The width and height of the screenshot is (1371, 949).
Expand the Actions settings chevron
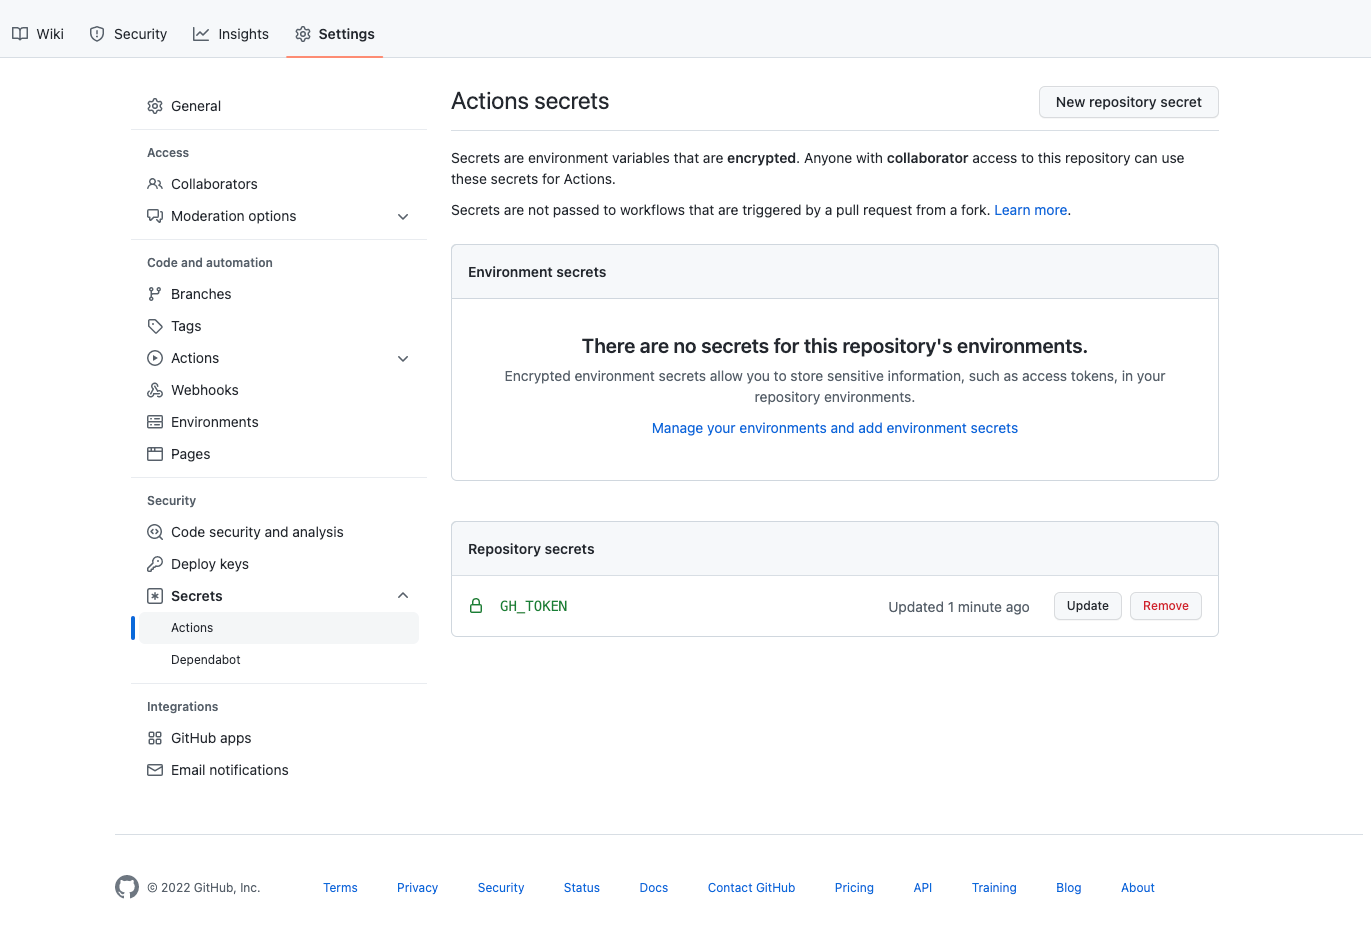pos(403,358)
